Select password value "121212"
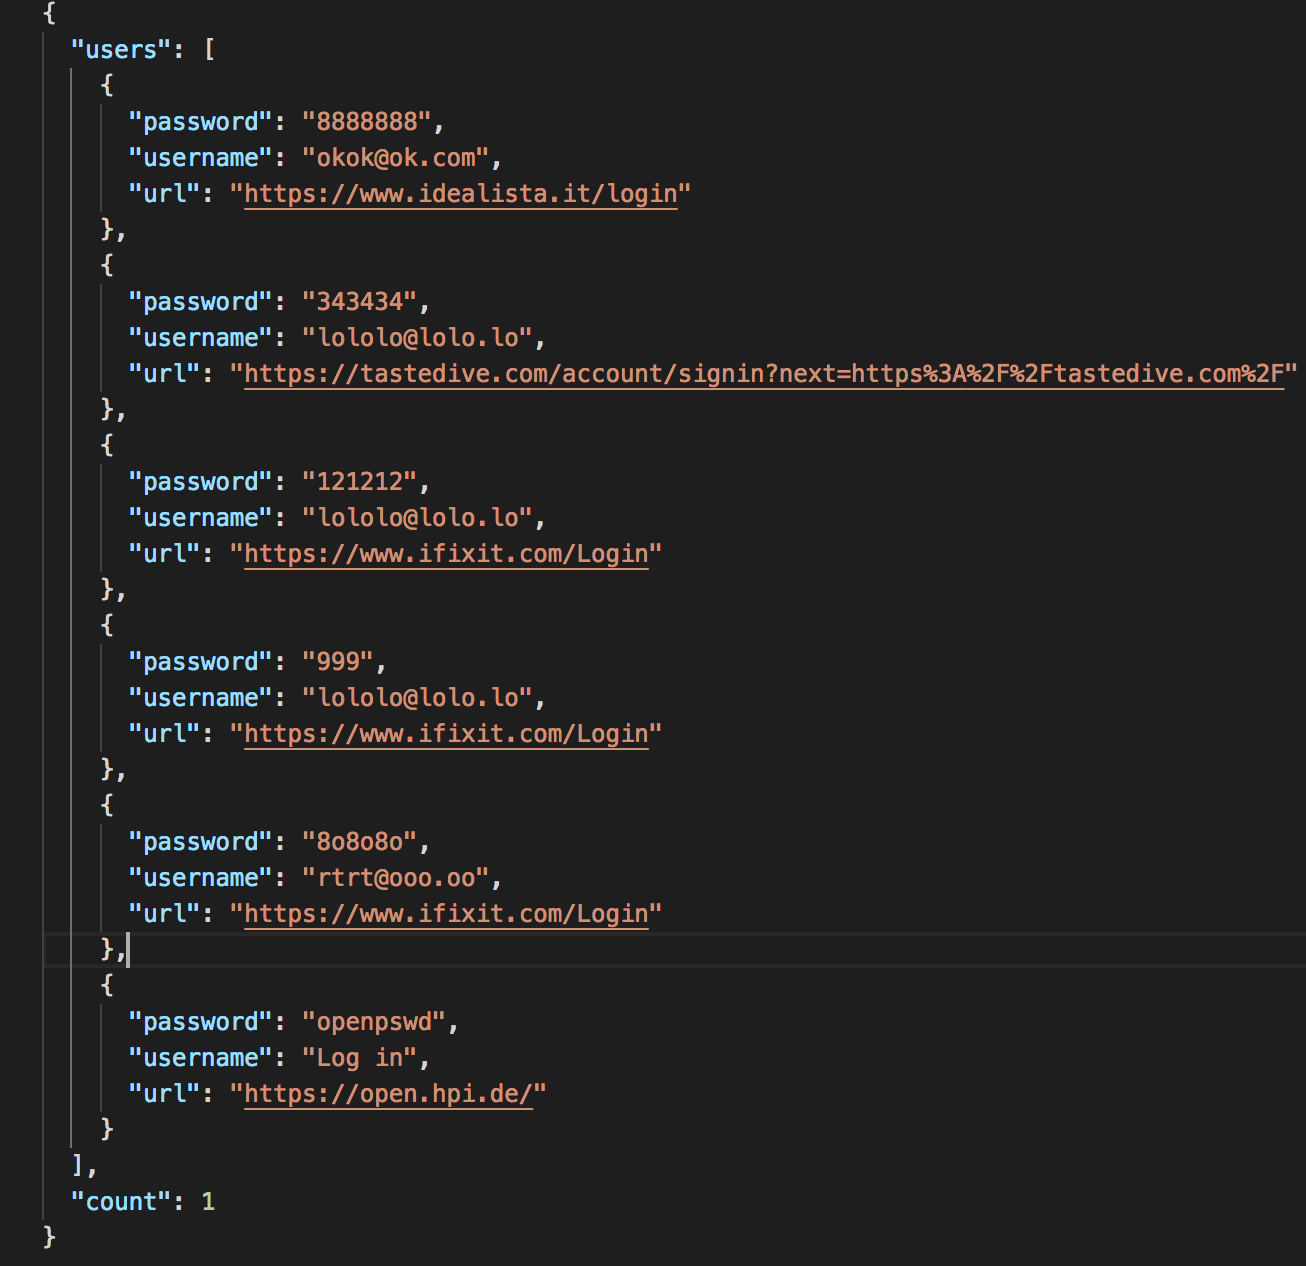Image resolution: width=1306 pixels, height=1266 pixels. tap(360, 481)
